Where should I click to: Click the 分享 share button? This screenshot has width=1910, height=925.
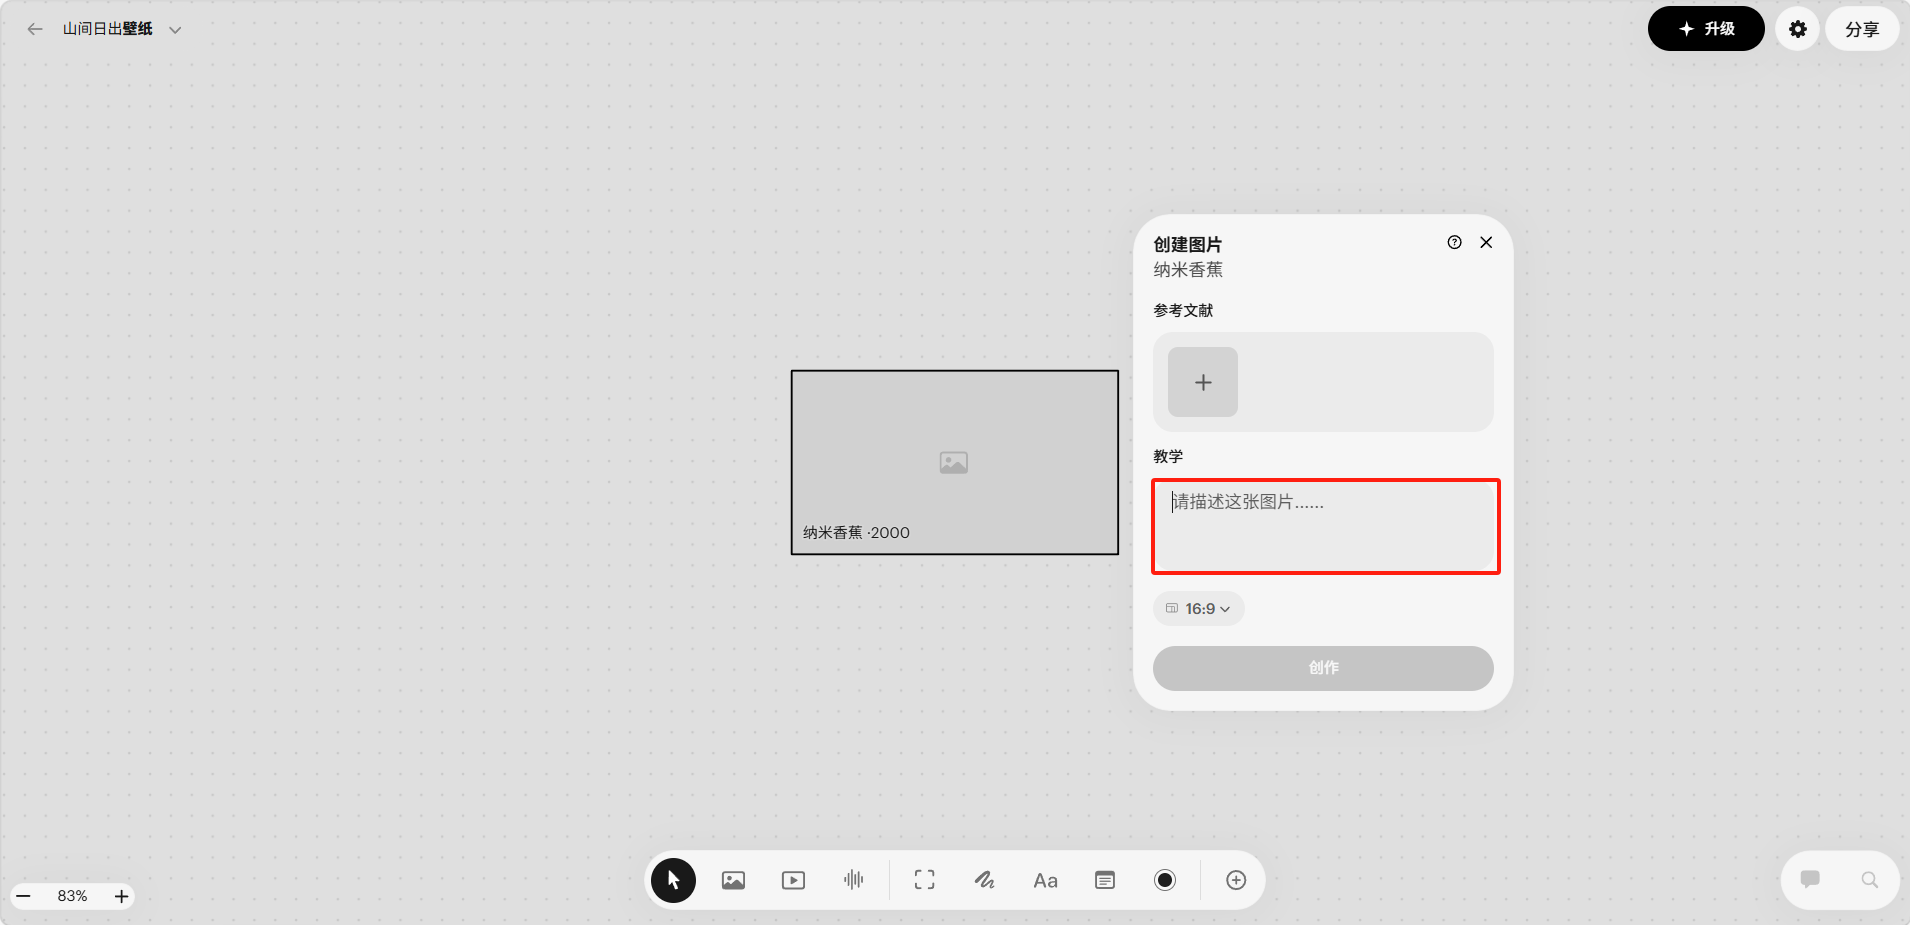(1861, 29)
